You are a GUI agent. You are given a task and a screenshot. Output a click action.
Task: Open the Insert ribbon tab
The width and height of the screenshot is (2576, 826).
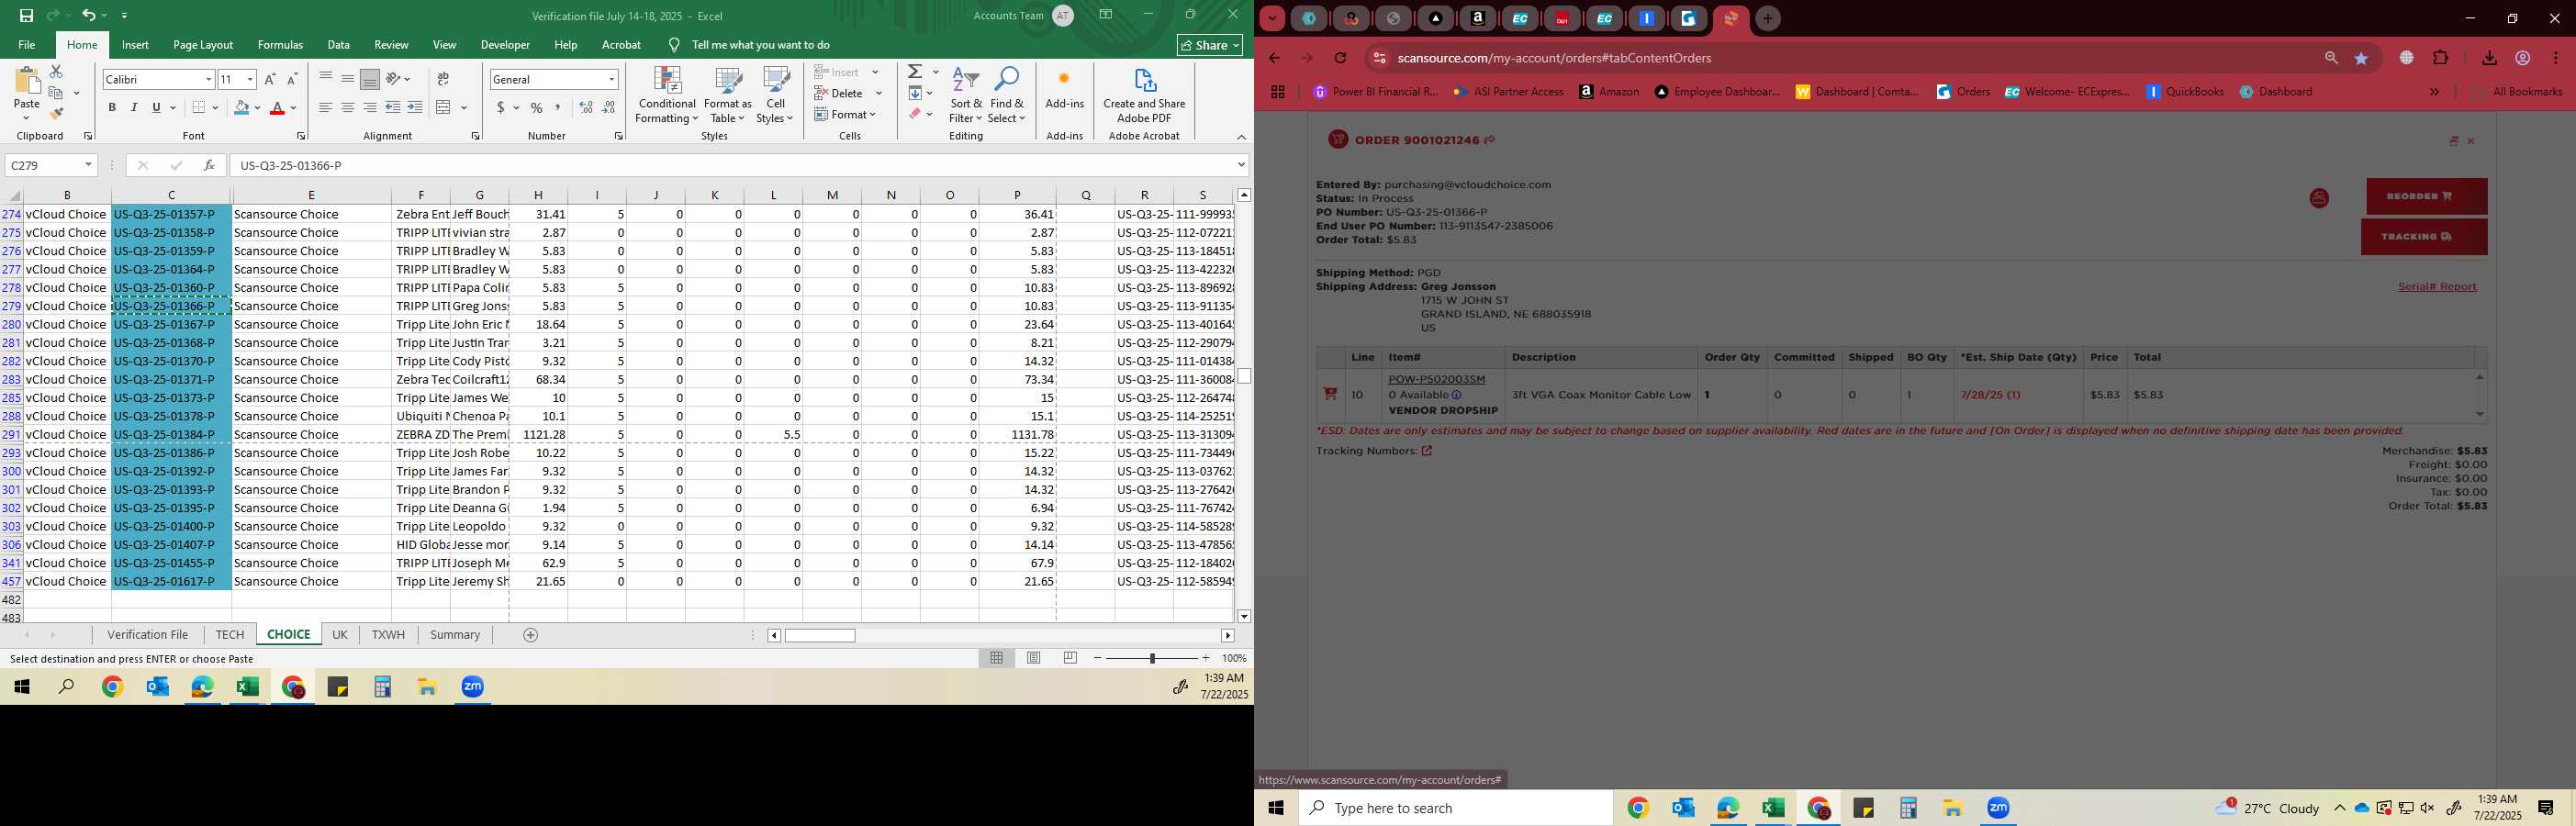pyautogui.click(x=135, y=45)
